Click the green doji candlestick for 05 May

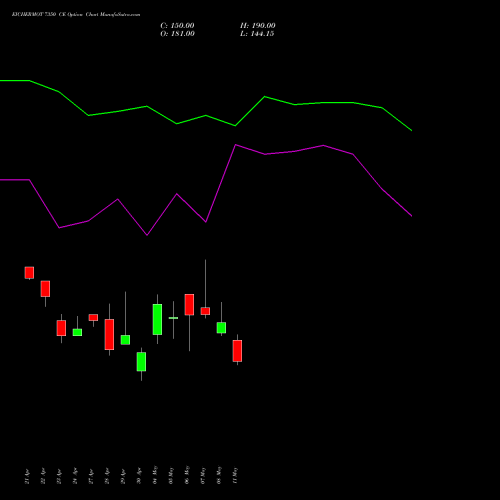point(173,318)
